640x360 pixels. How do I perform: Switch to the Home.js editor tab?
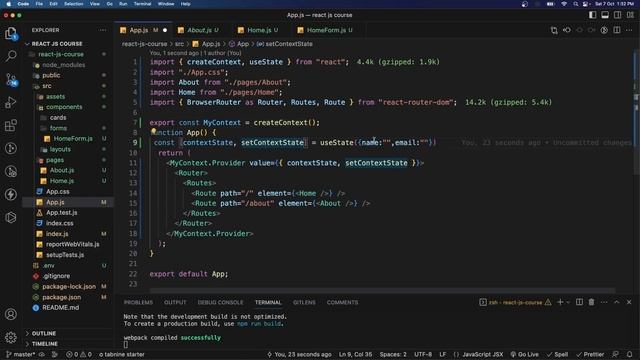click(x=259, y=30)
